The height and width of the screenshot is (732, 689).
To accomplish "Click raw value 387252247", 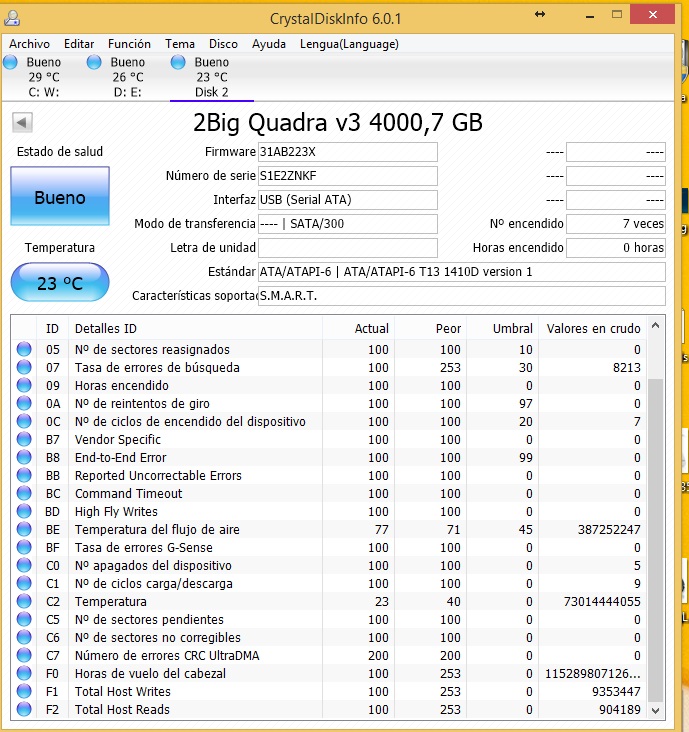I will tap(609, 529).
